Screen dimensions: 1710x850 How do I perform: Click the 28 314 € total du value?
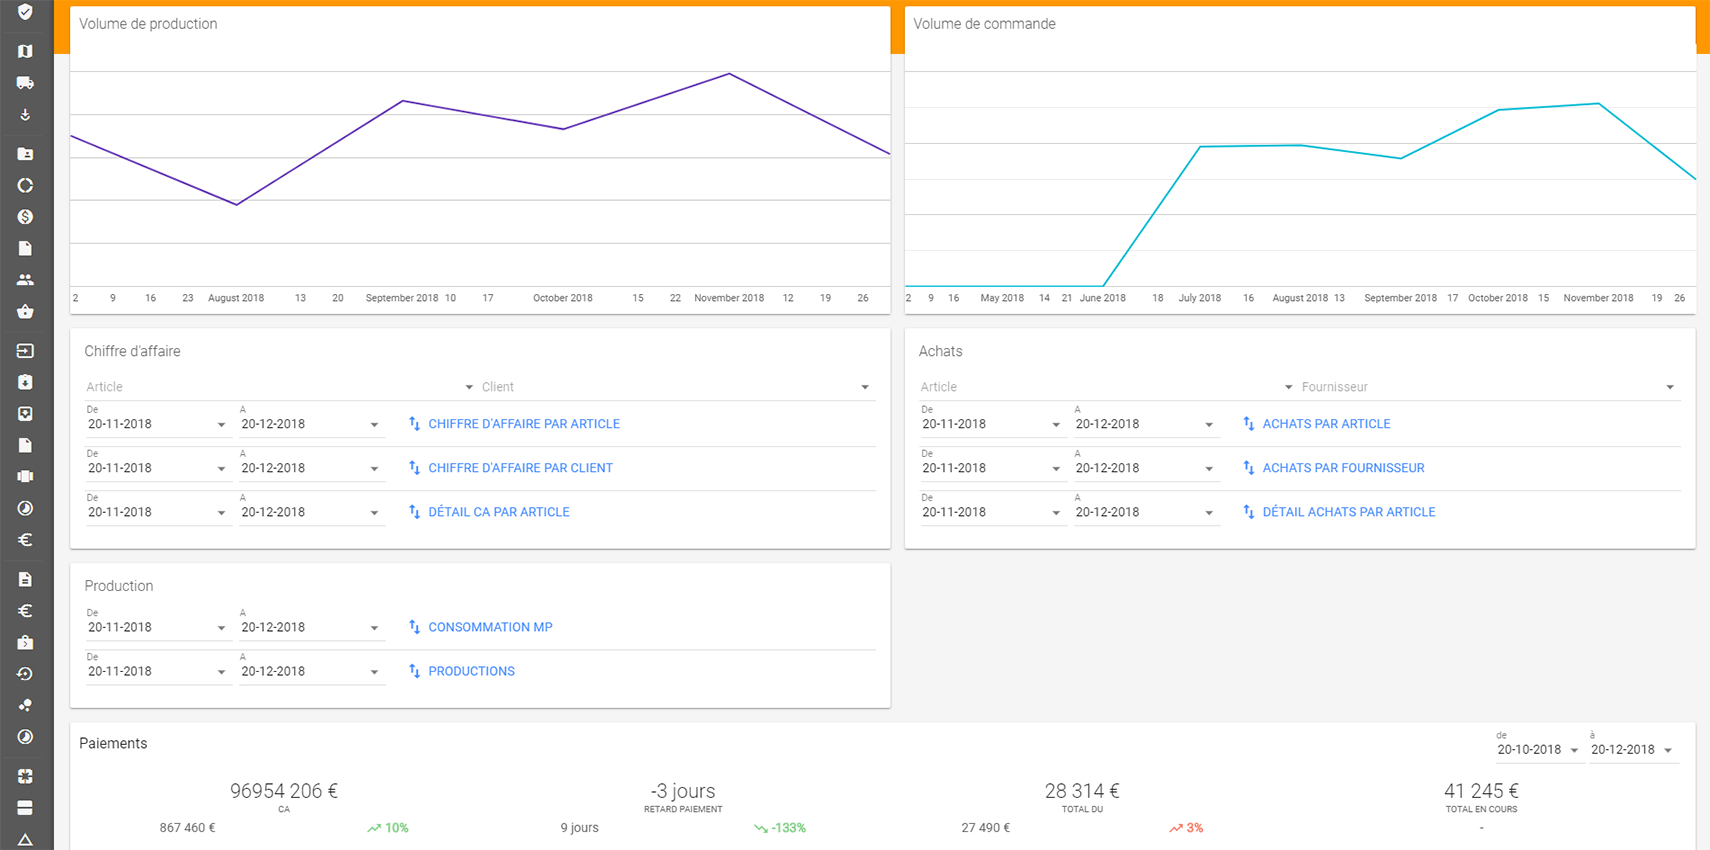1082,791
